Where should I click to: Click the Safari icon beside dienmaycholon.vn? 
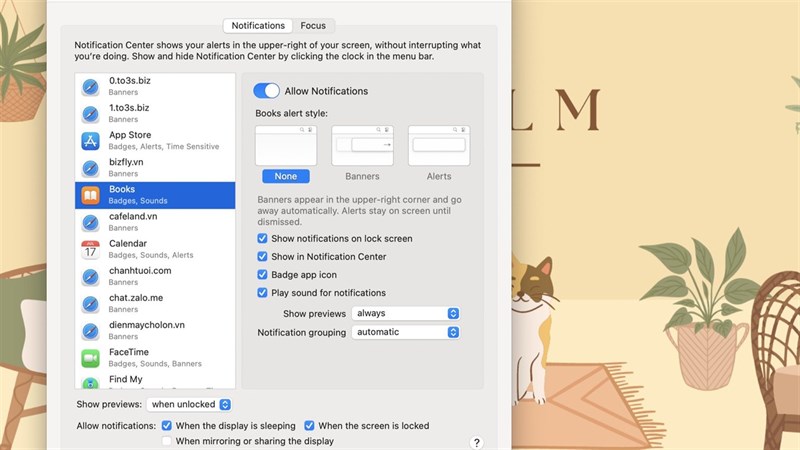tap(90, 331)
